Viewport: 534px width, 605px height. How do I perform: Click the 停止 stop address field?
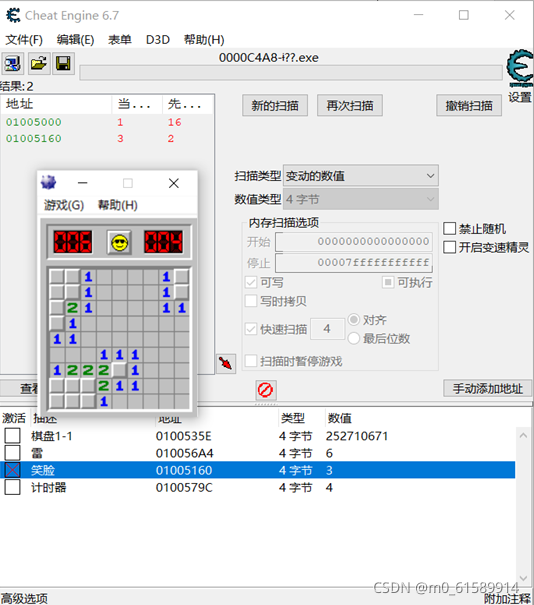354,263
